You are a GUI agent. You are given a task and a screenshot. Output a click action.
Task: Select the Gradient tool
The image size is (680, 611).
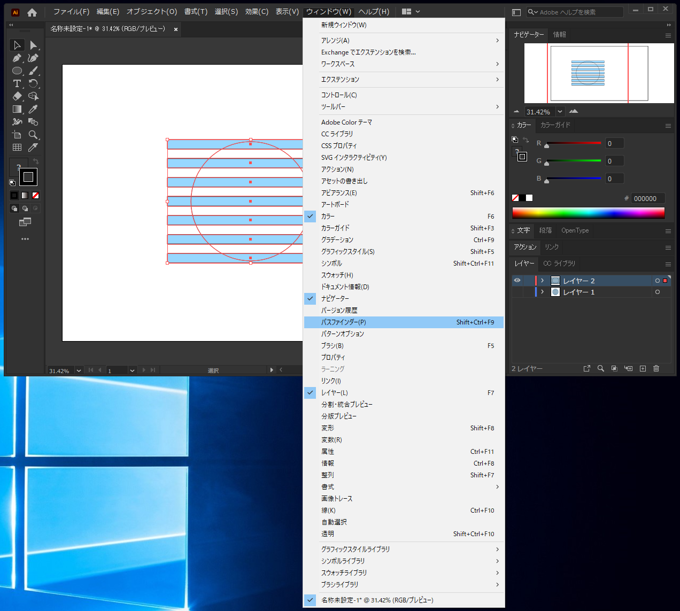click(17, 109)
